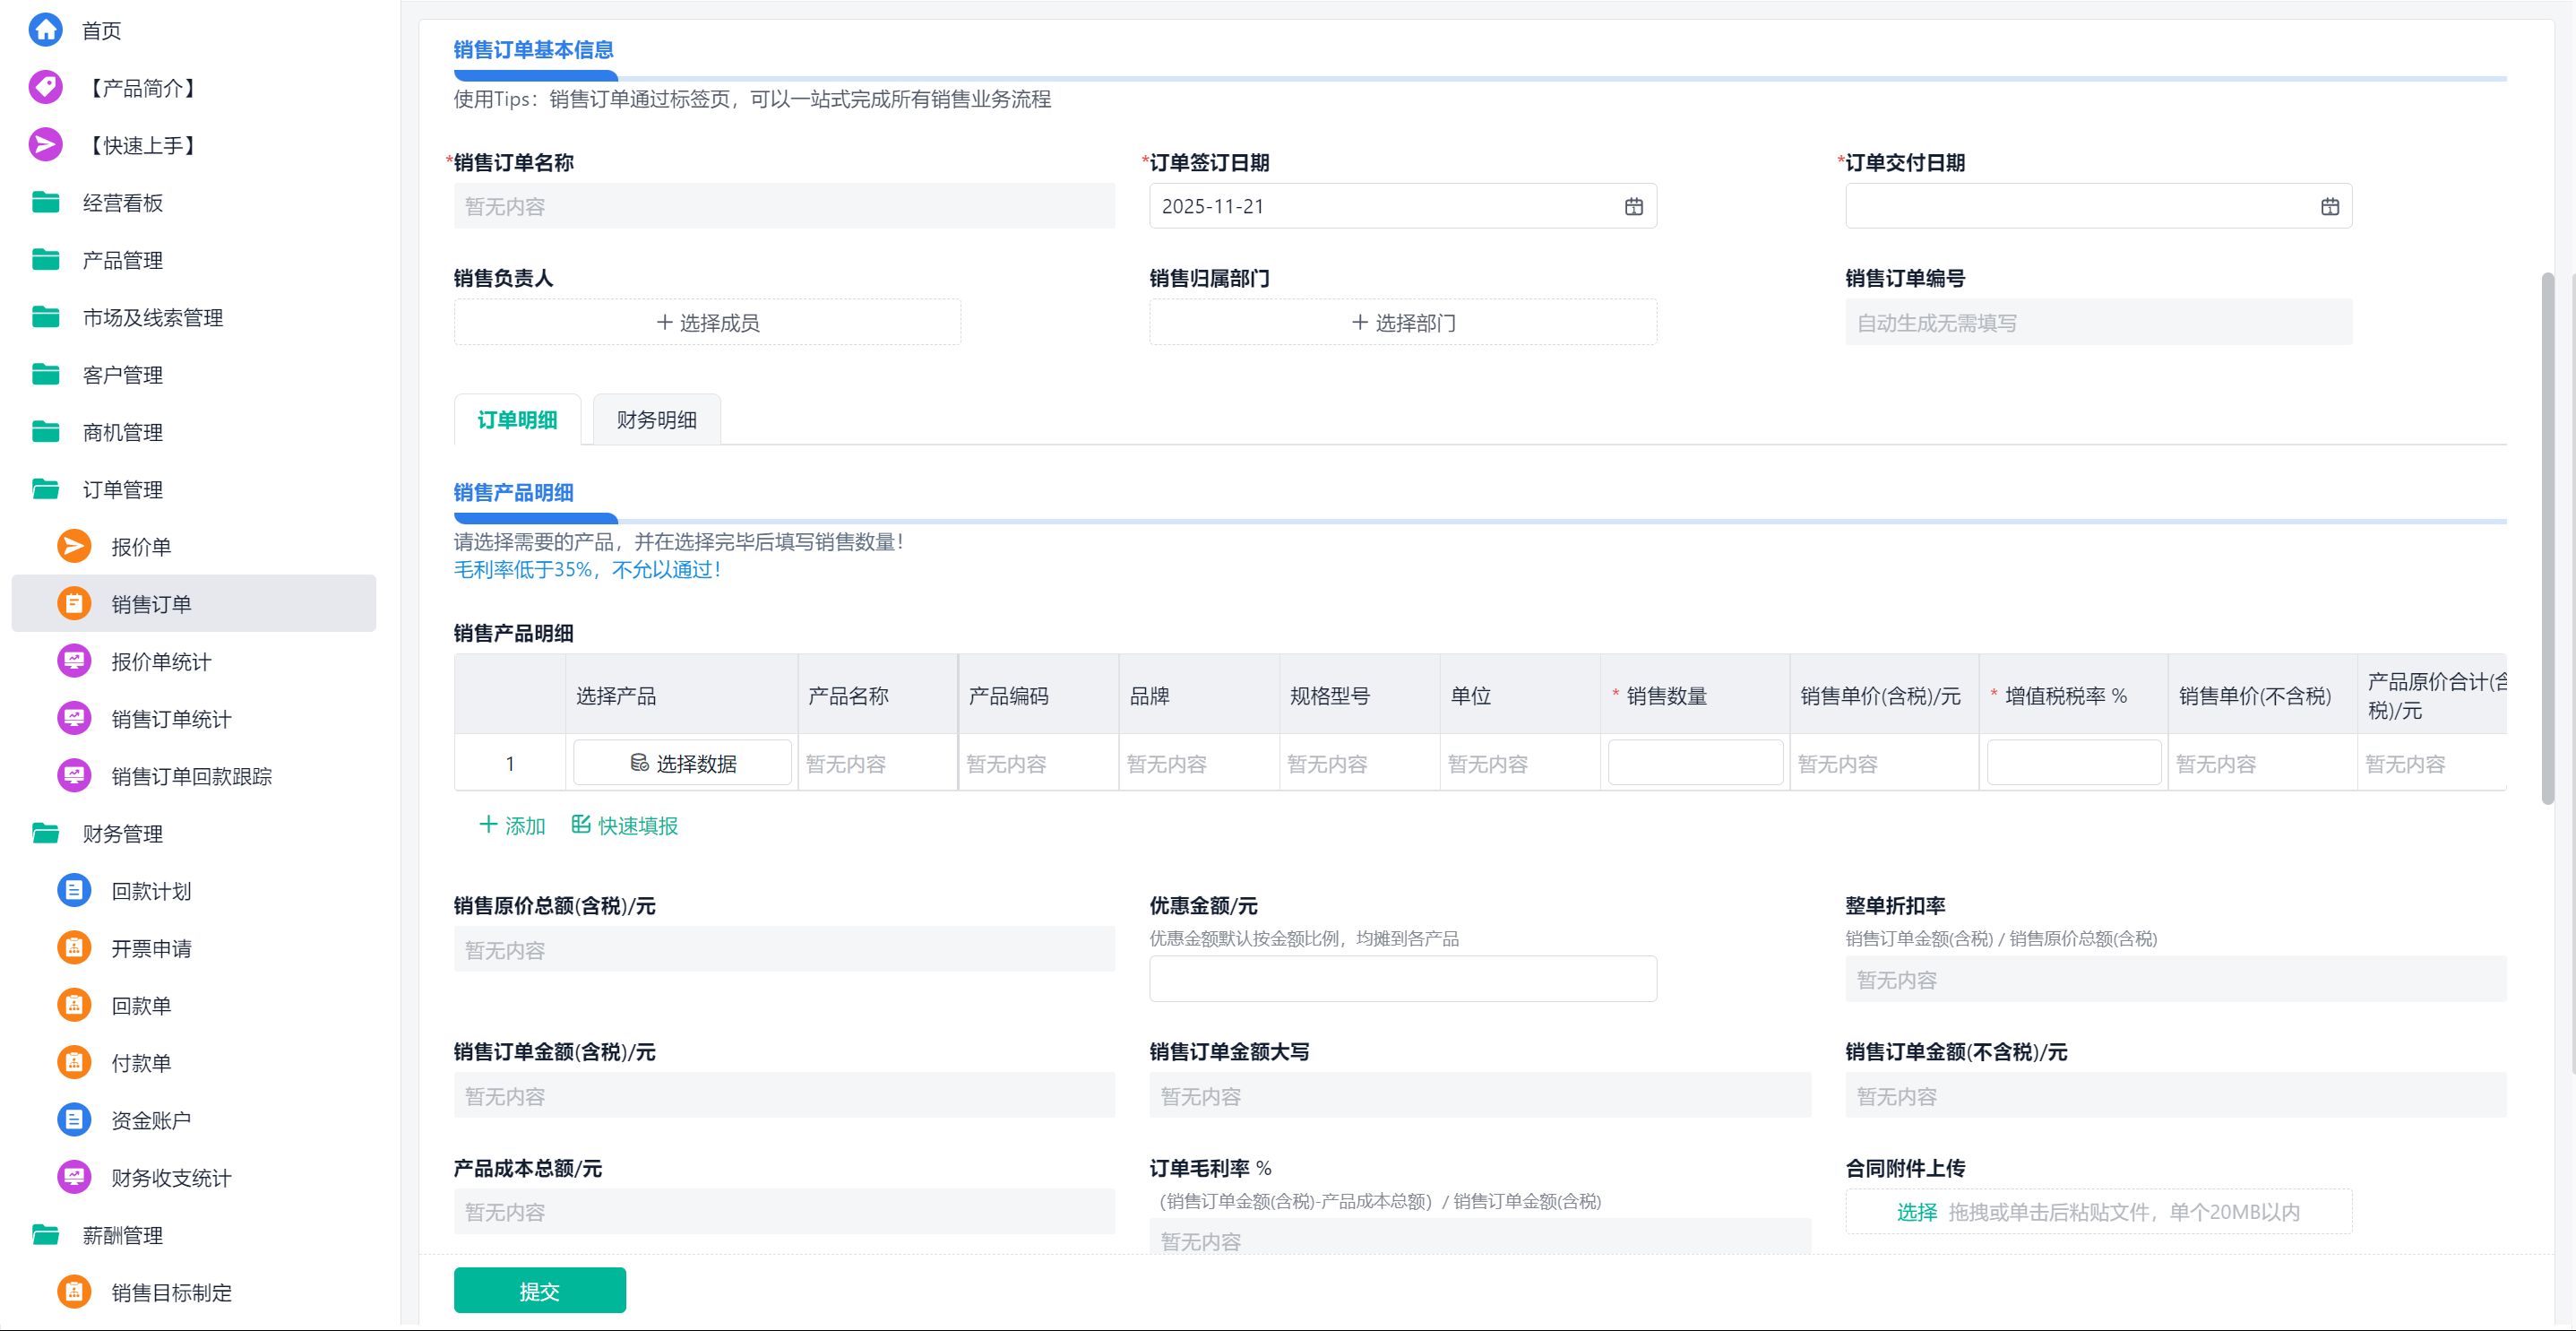The image size is (2576, 1331).
Task: Switch to the 财务明细 tab
Action: [x=656, y=420]
